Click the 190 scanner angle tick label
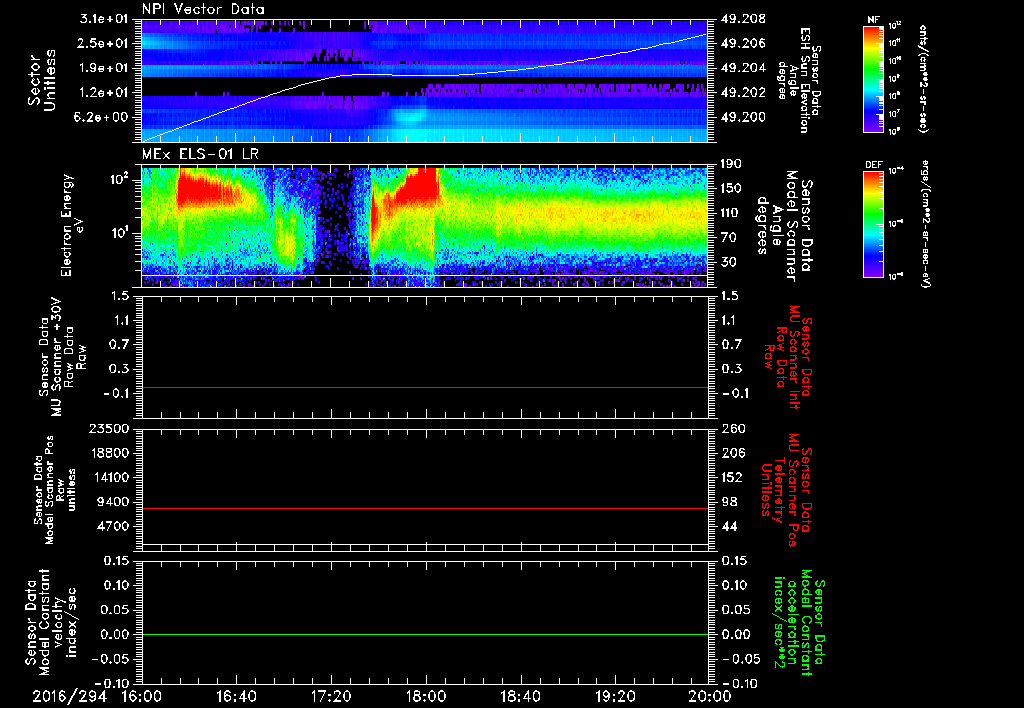The image size is (1024, 708). pyautogui.click(x=732, y=164)
